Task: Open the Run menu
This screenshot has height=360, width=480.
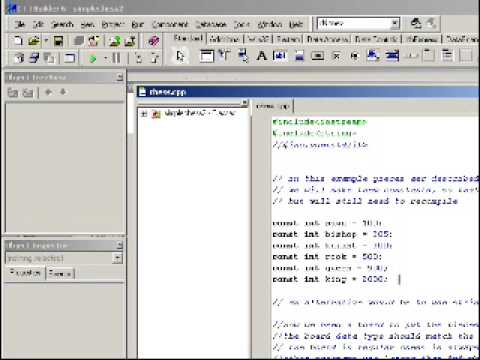Action: click(137, 24)
